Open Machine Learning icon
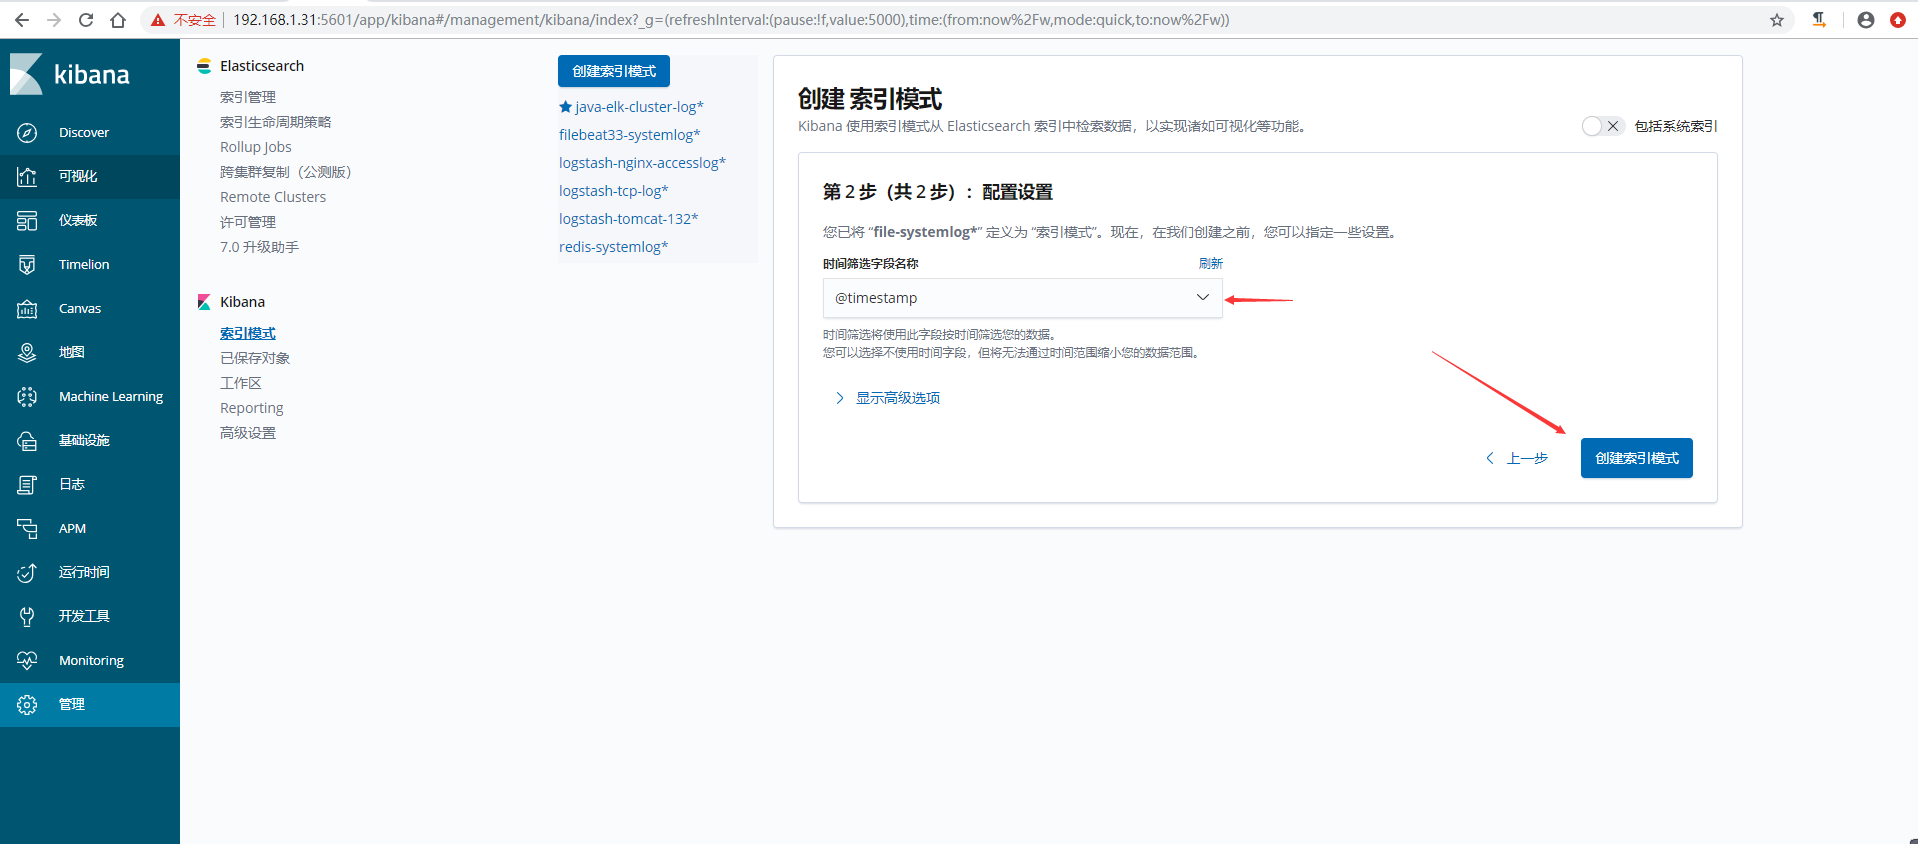 tap(27, 396)
